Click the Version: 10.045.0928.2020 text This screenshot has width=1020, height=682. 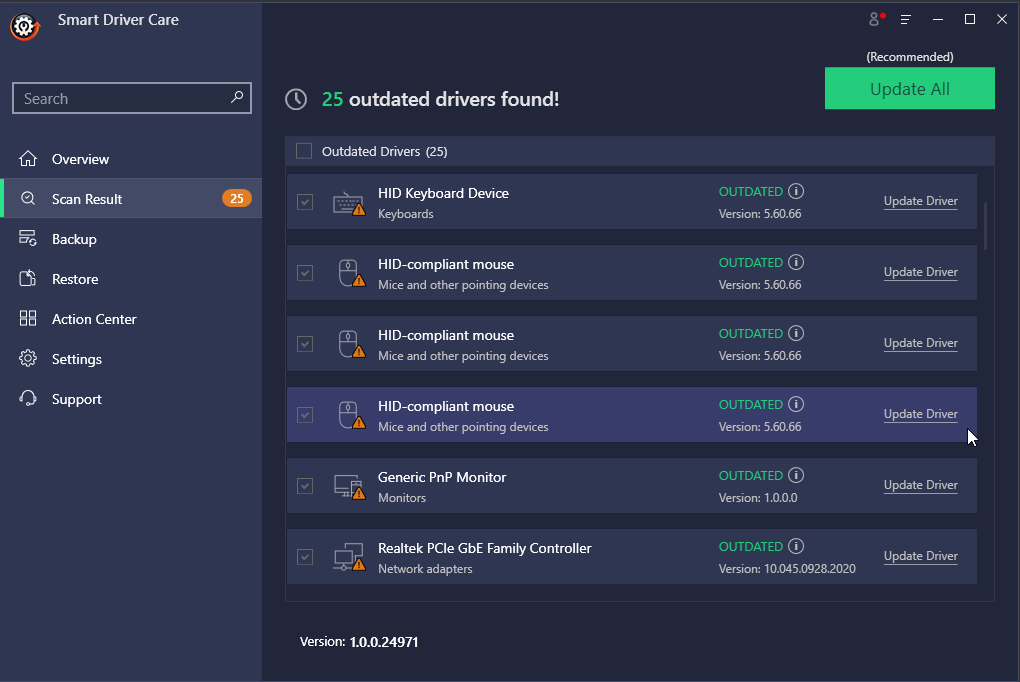pyautogui.click(x=786, y=569)
